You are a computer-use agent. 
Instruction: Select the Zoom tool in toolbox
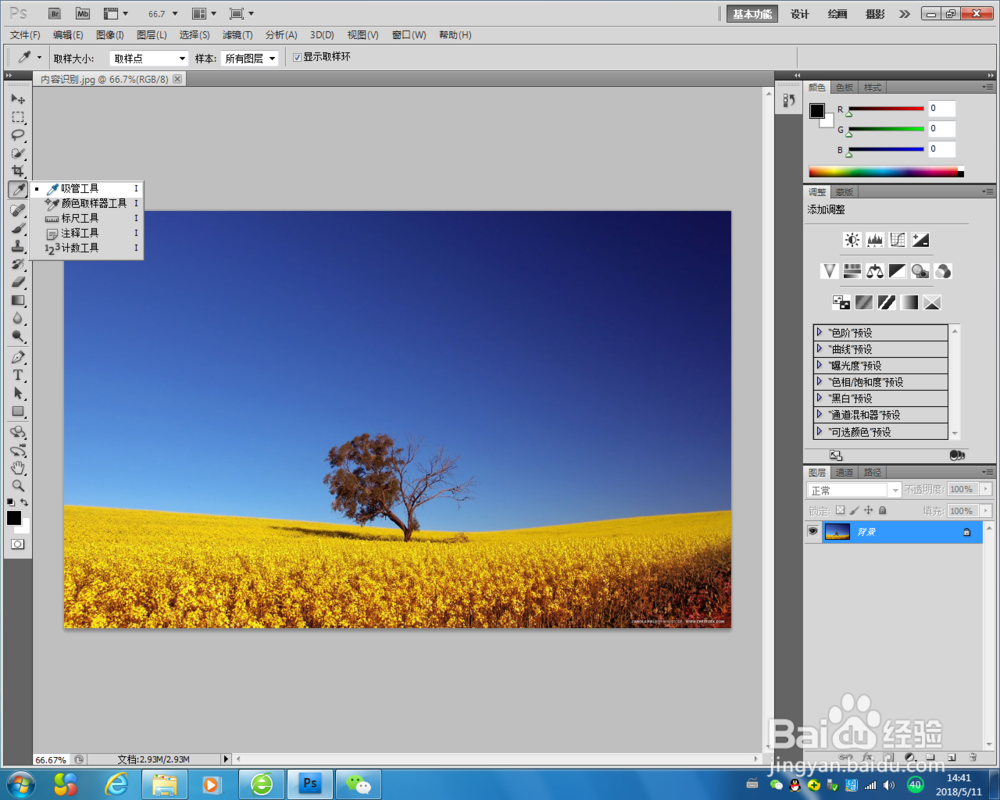point(18,485)
